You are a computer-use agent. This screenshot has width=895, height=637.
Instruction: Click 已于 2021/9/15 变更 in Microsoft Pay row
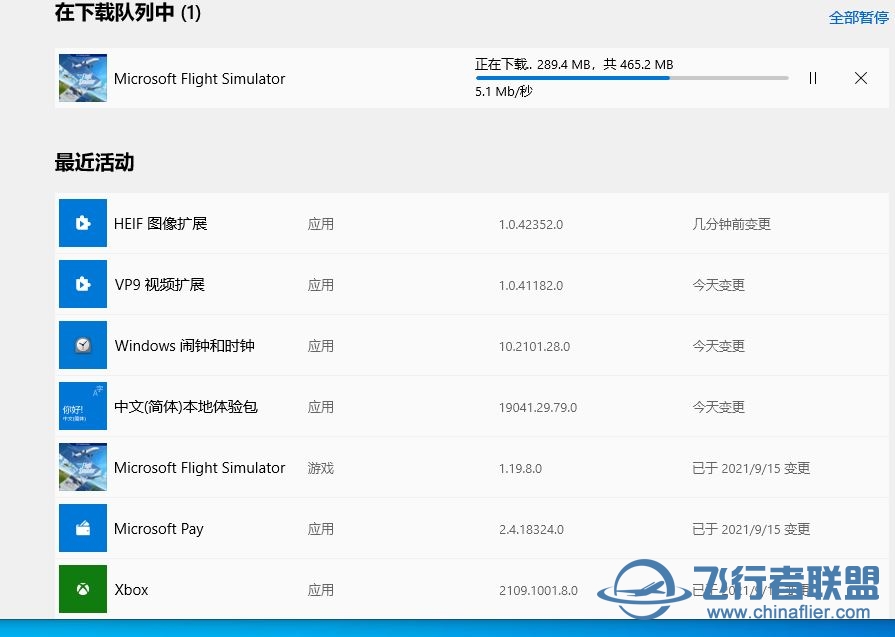tap(751, 530)
